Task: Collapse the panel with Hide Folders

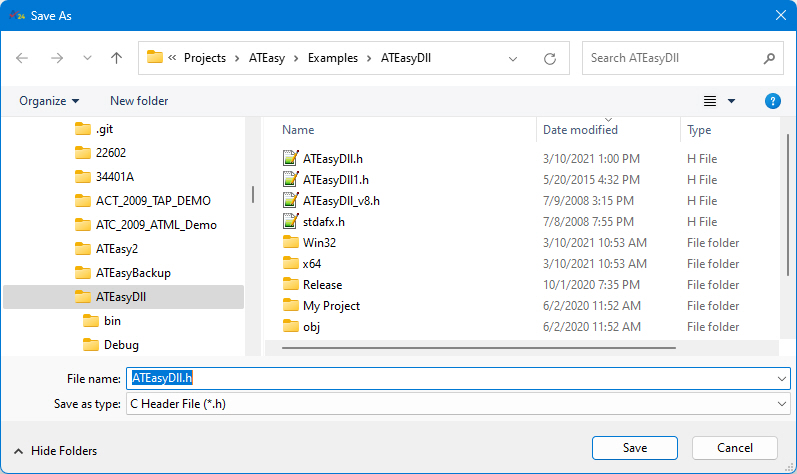Action: click(x=59, y=451)
